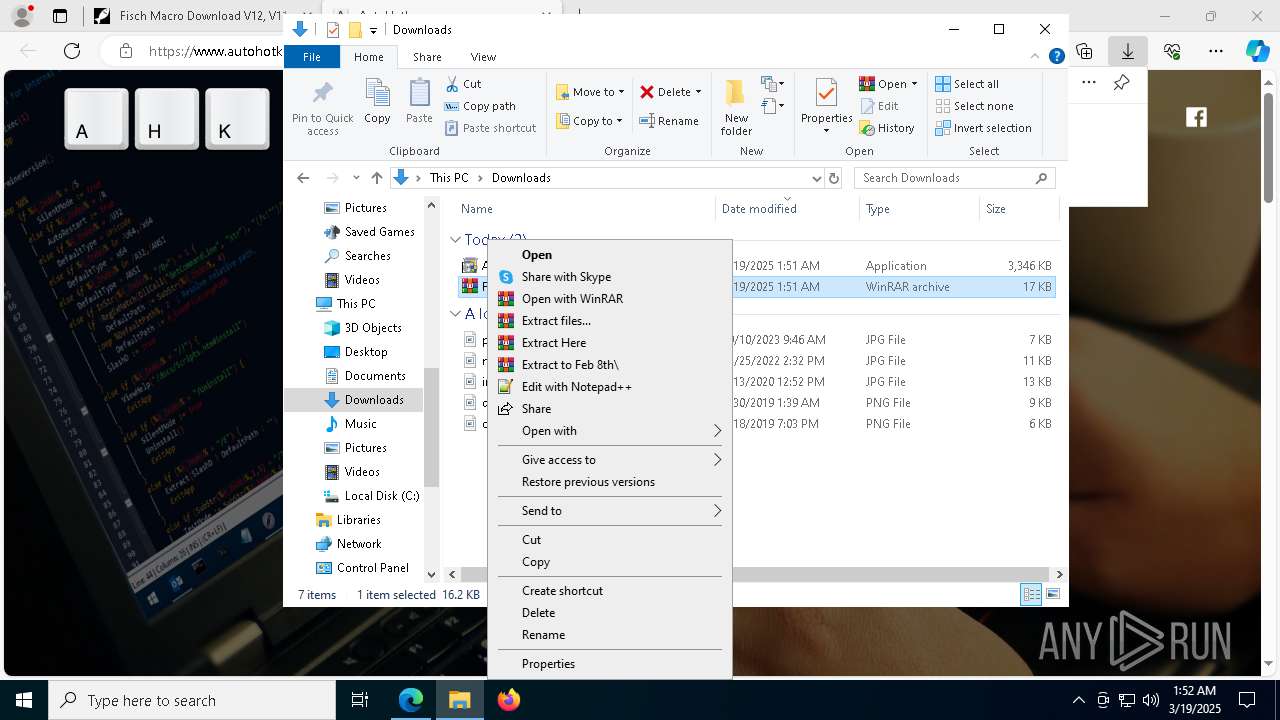This screenshot has width=1280, height=720.
Task: Expand the address bar history dropdown
Action: (x=816, y=178)
